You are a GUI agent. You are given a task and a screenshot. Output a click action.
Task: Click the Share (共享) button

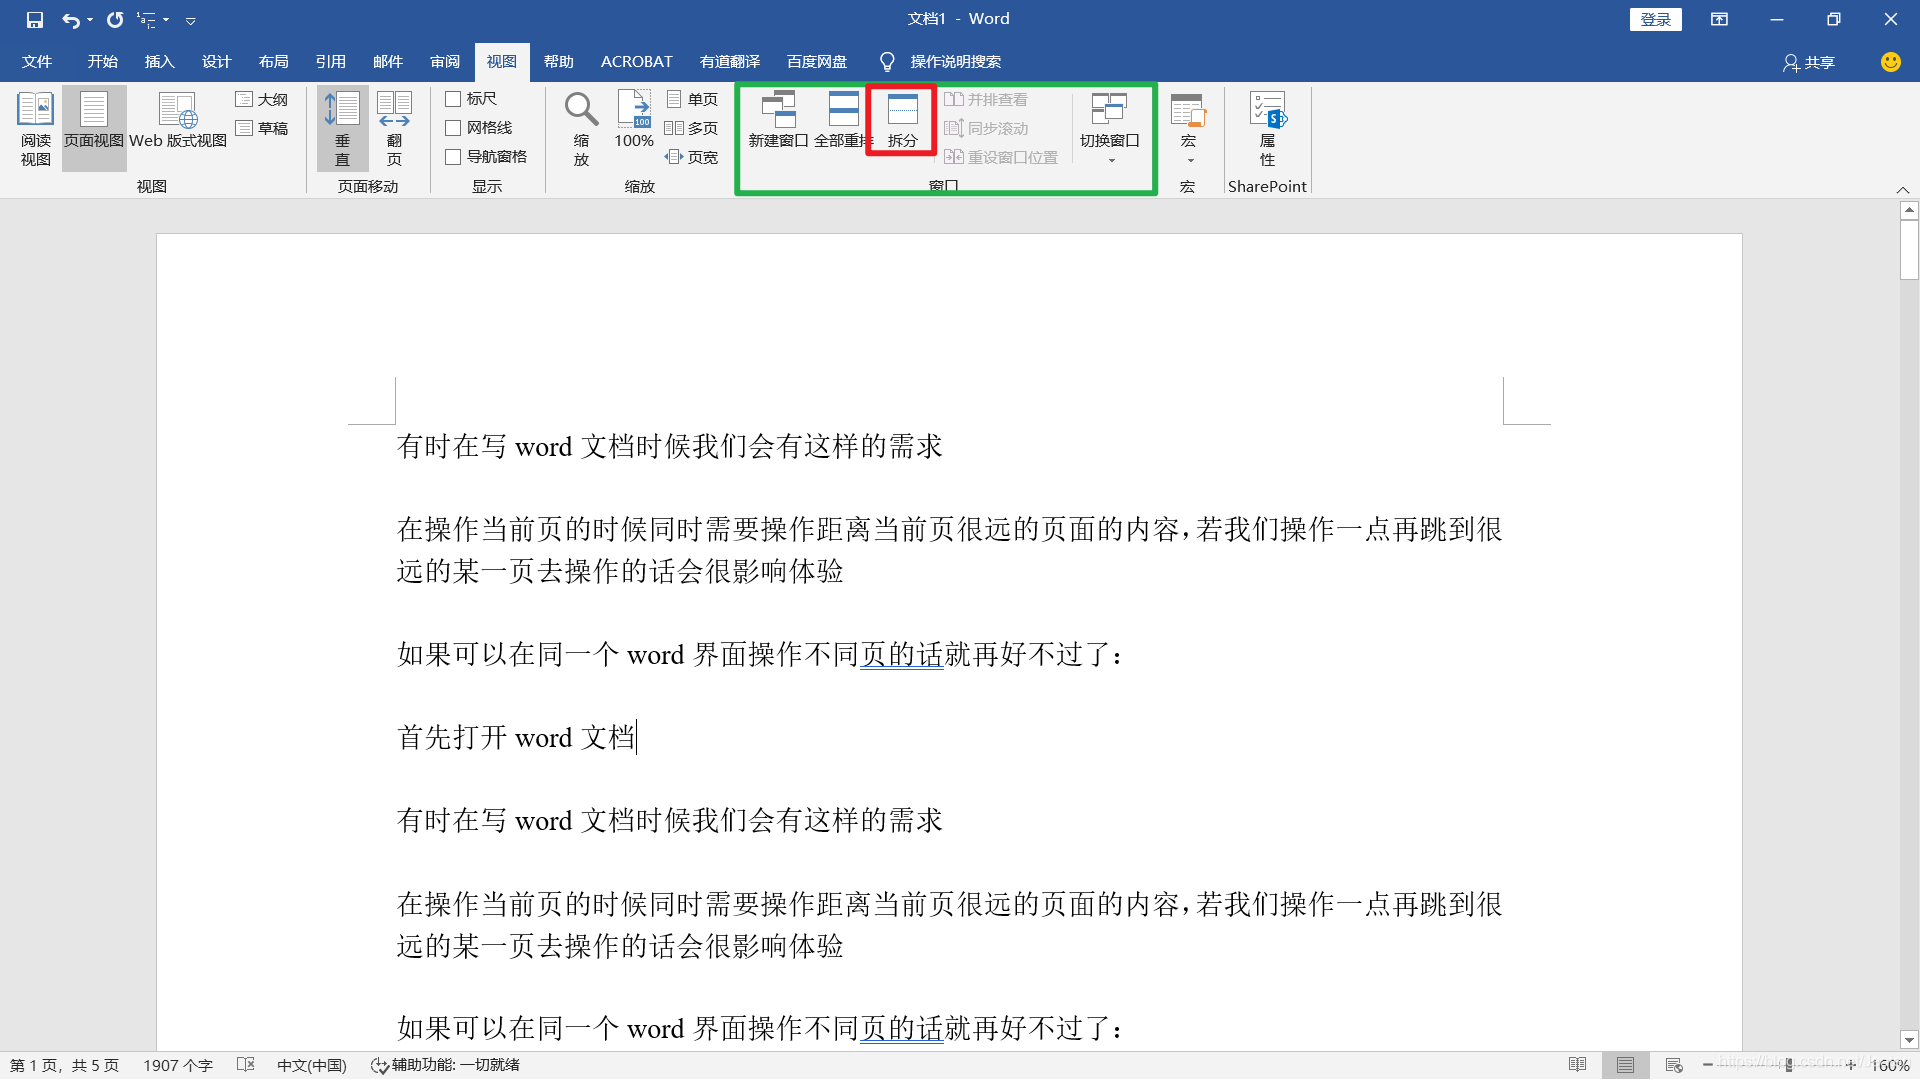tap(1808, 63)
